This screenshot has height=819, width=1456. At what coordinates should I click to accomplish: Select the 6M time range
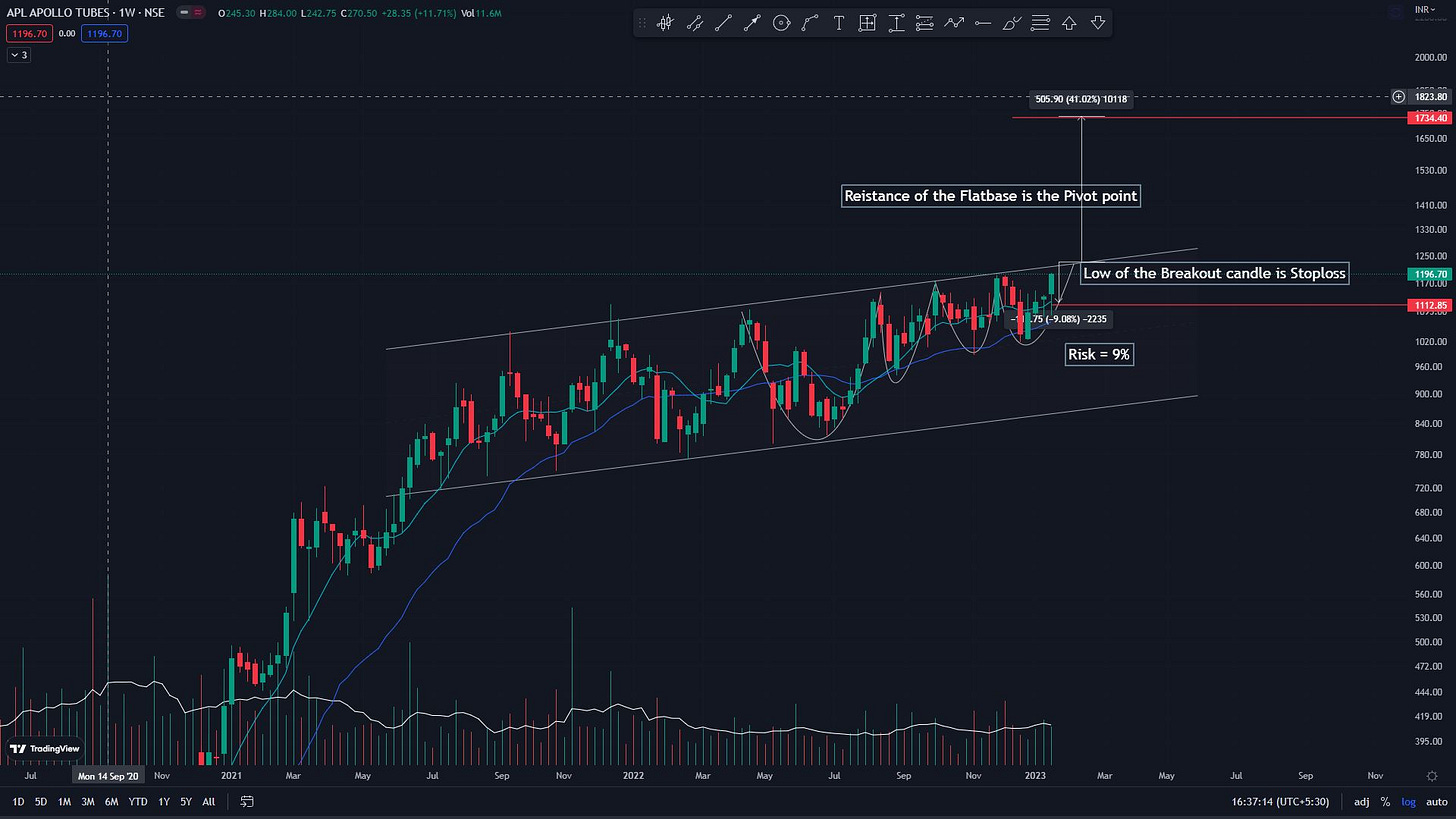coord(111,802)
